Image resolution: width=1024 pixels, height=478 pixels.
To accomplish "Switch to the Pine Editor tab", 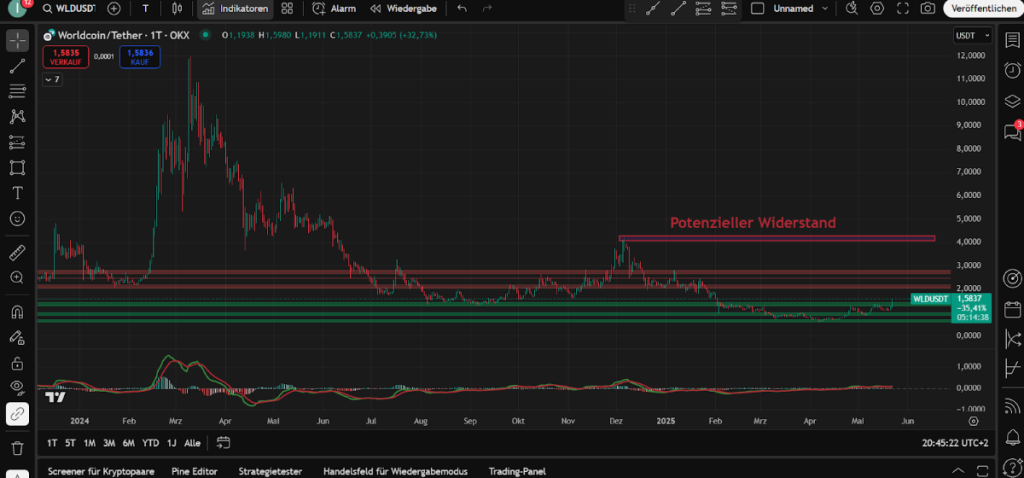I will point(196,470).
